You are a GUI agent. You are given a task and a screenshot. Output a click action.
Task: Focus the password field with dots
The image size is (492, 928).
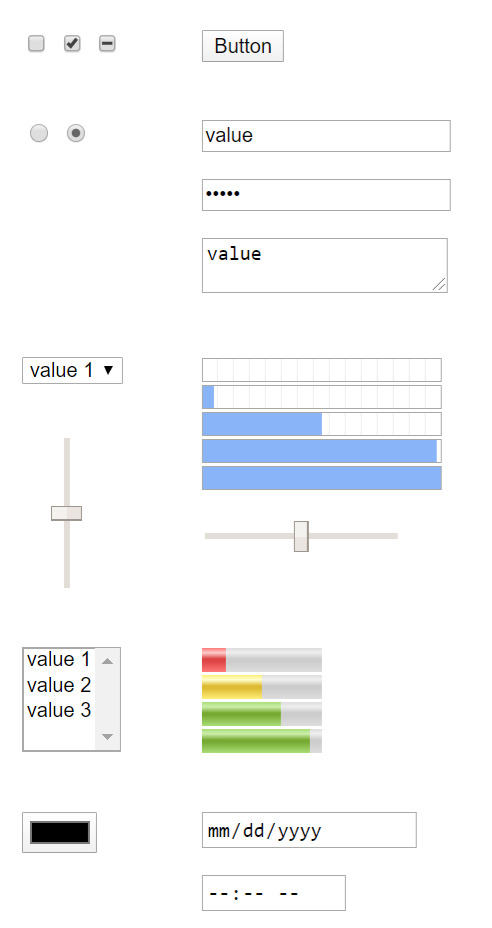click(x=326, y=195)
